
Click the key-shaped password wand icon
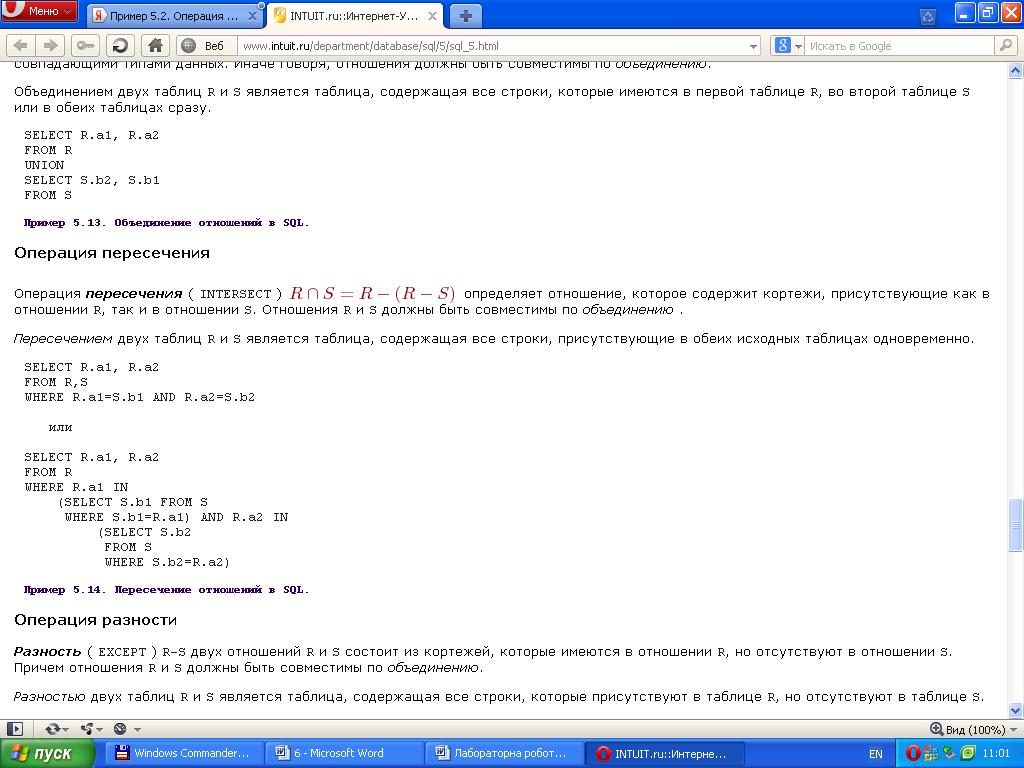point(85,45)
